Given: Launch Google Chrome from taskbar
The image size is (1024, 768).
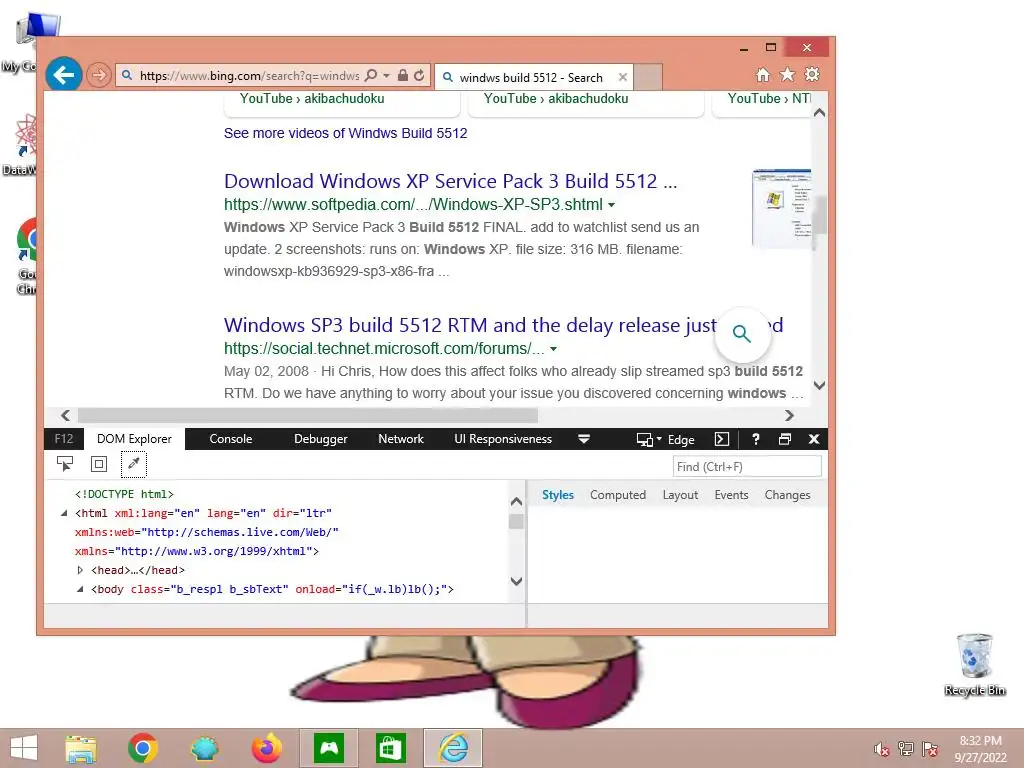Looking at the screenshot, I should (142, 748).
